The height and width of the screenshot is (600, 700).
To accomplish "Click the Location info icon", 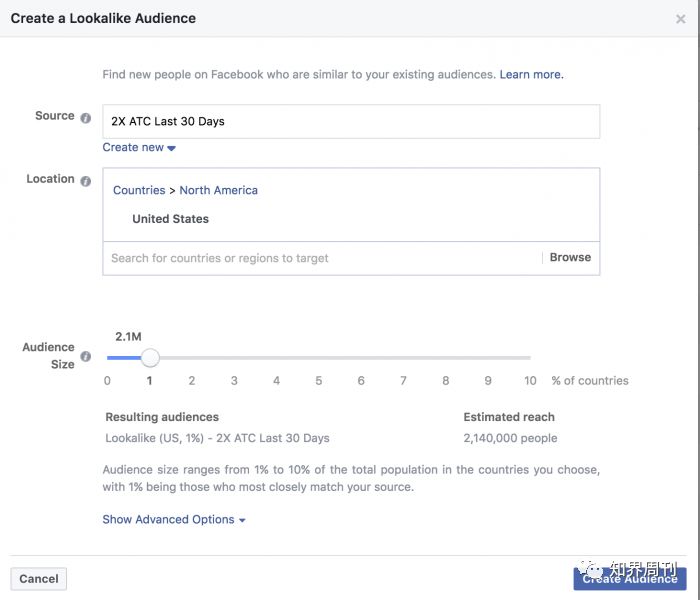I will pyautogui.click(x=86, y=181).
